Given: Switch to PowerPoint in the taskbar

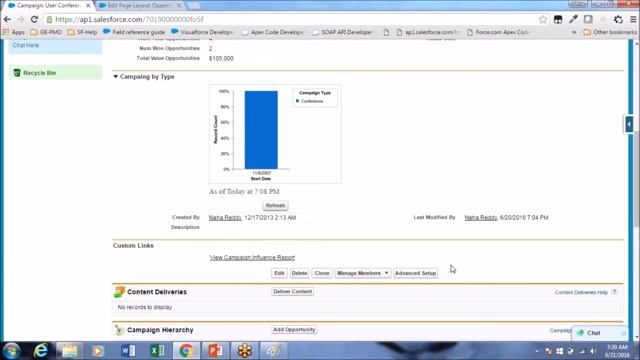Looking at the screenshot, I should (215, 351).
